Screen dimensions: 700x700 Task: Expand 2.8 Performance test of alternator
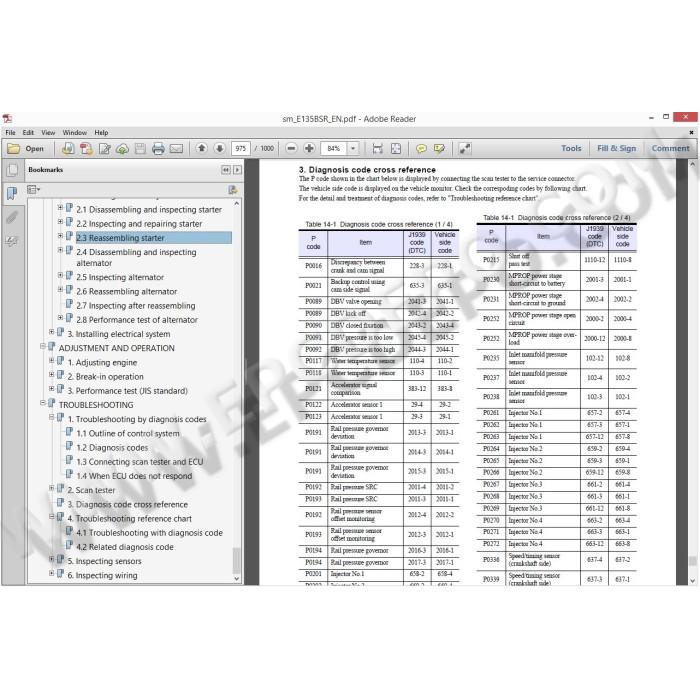tap(60, 317)
